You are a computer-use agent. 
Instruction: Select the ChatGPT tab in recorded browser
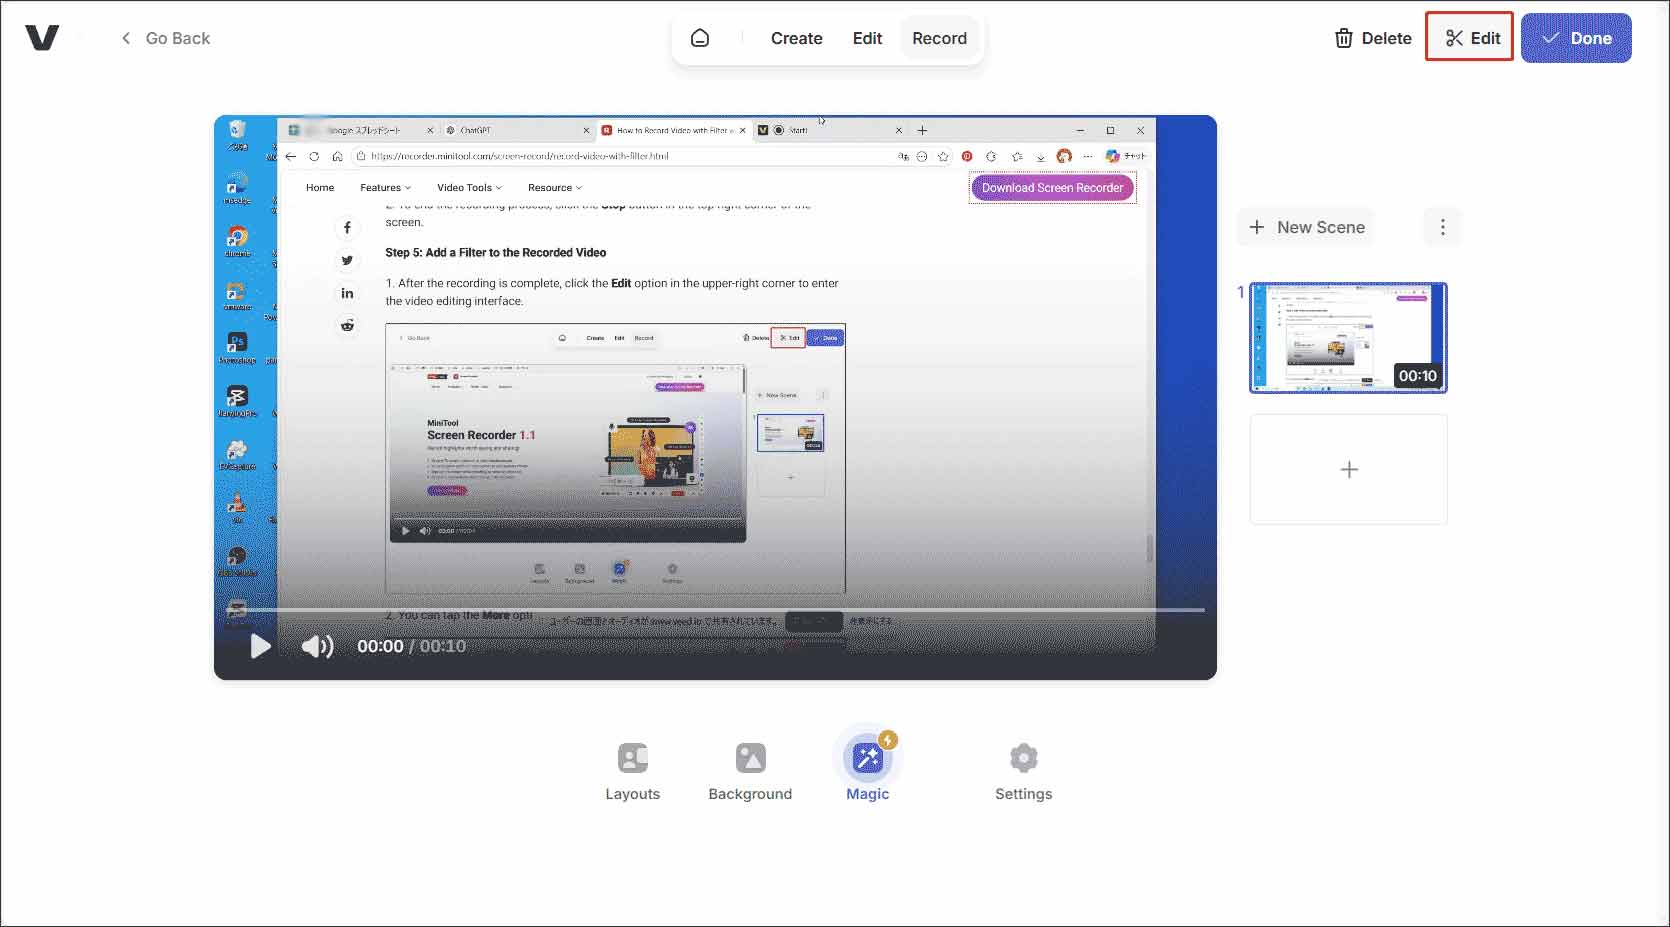516,130
